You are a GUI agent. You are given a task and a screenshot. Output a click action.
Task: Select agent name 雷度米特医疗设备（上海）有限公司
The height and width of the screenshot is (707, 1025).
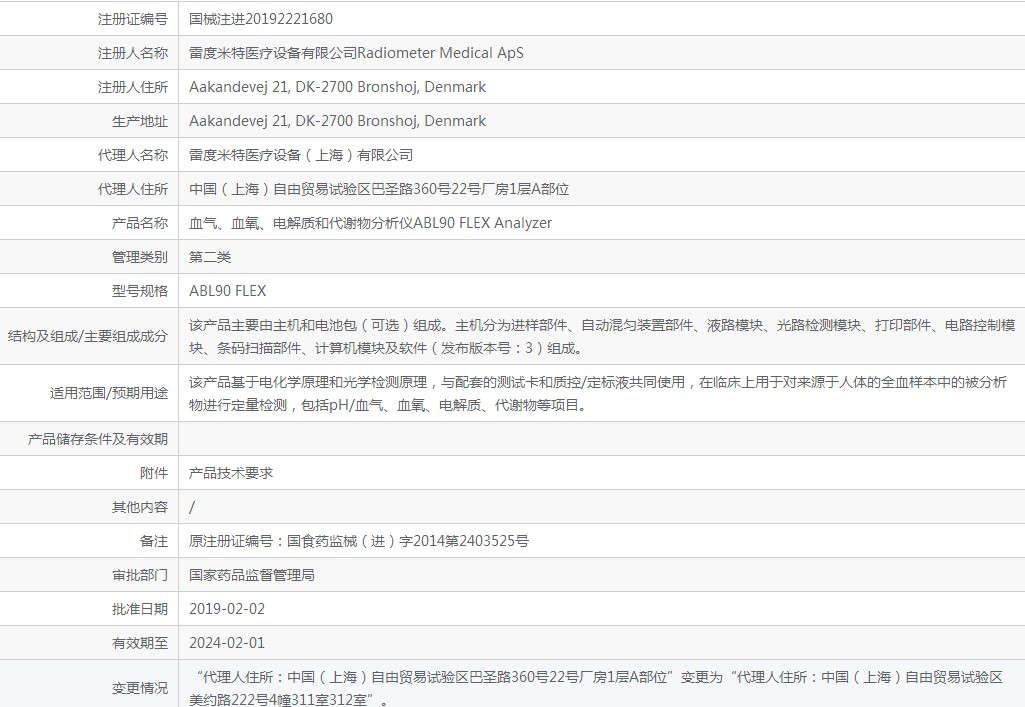point(301,155)
